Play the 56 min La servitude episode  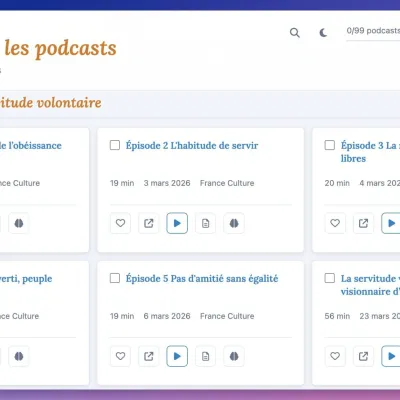[x=391, y=356]
